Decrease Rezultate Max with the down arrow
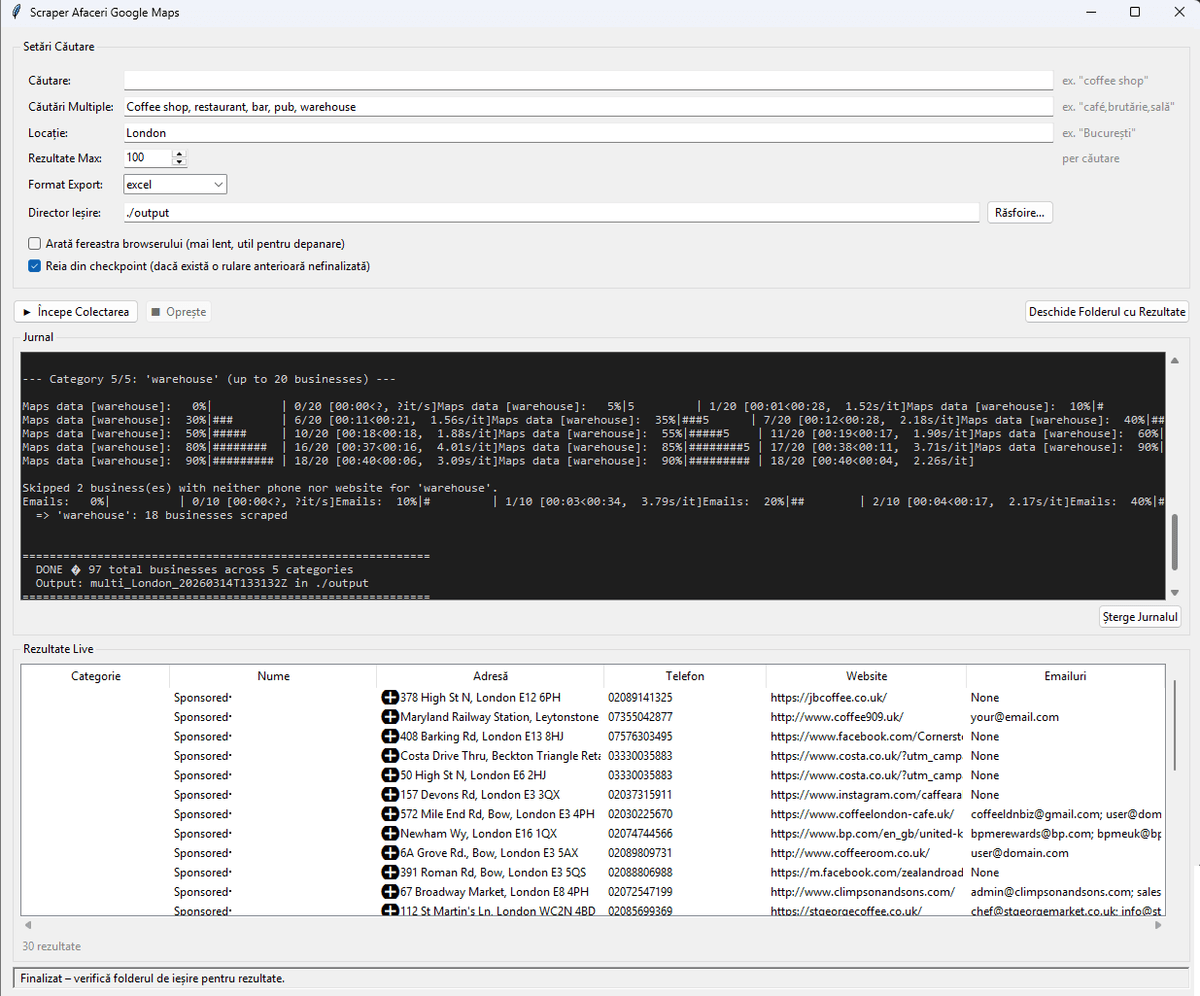This screenshot has height=996, width=1200. pos(179,162)
